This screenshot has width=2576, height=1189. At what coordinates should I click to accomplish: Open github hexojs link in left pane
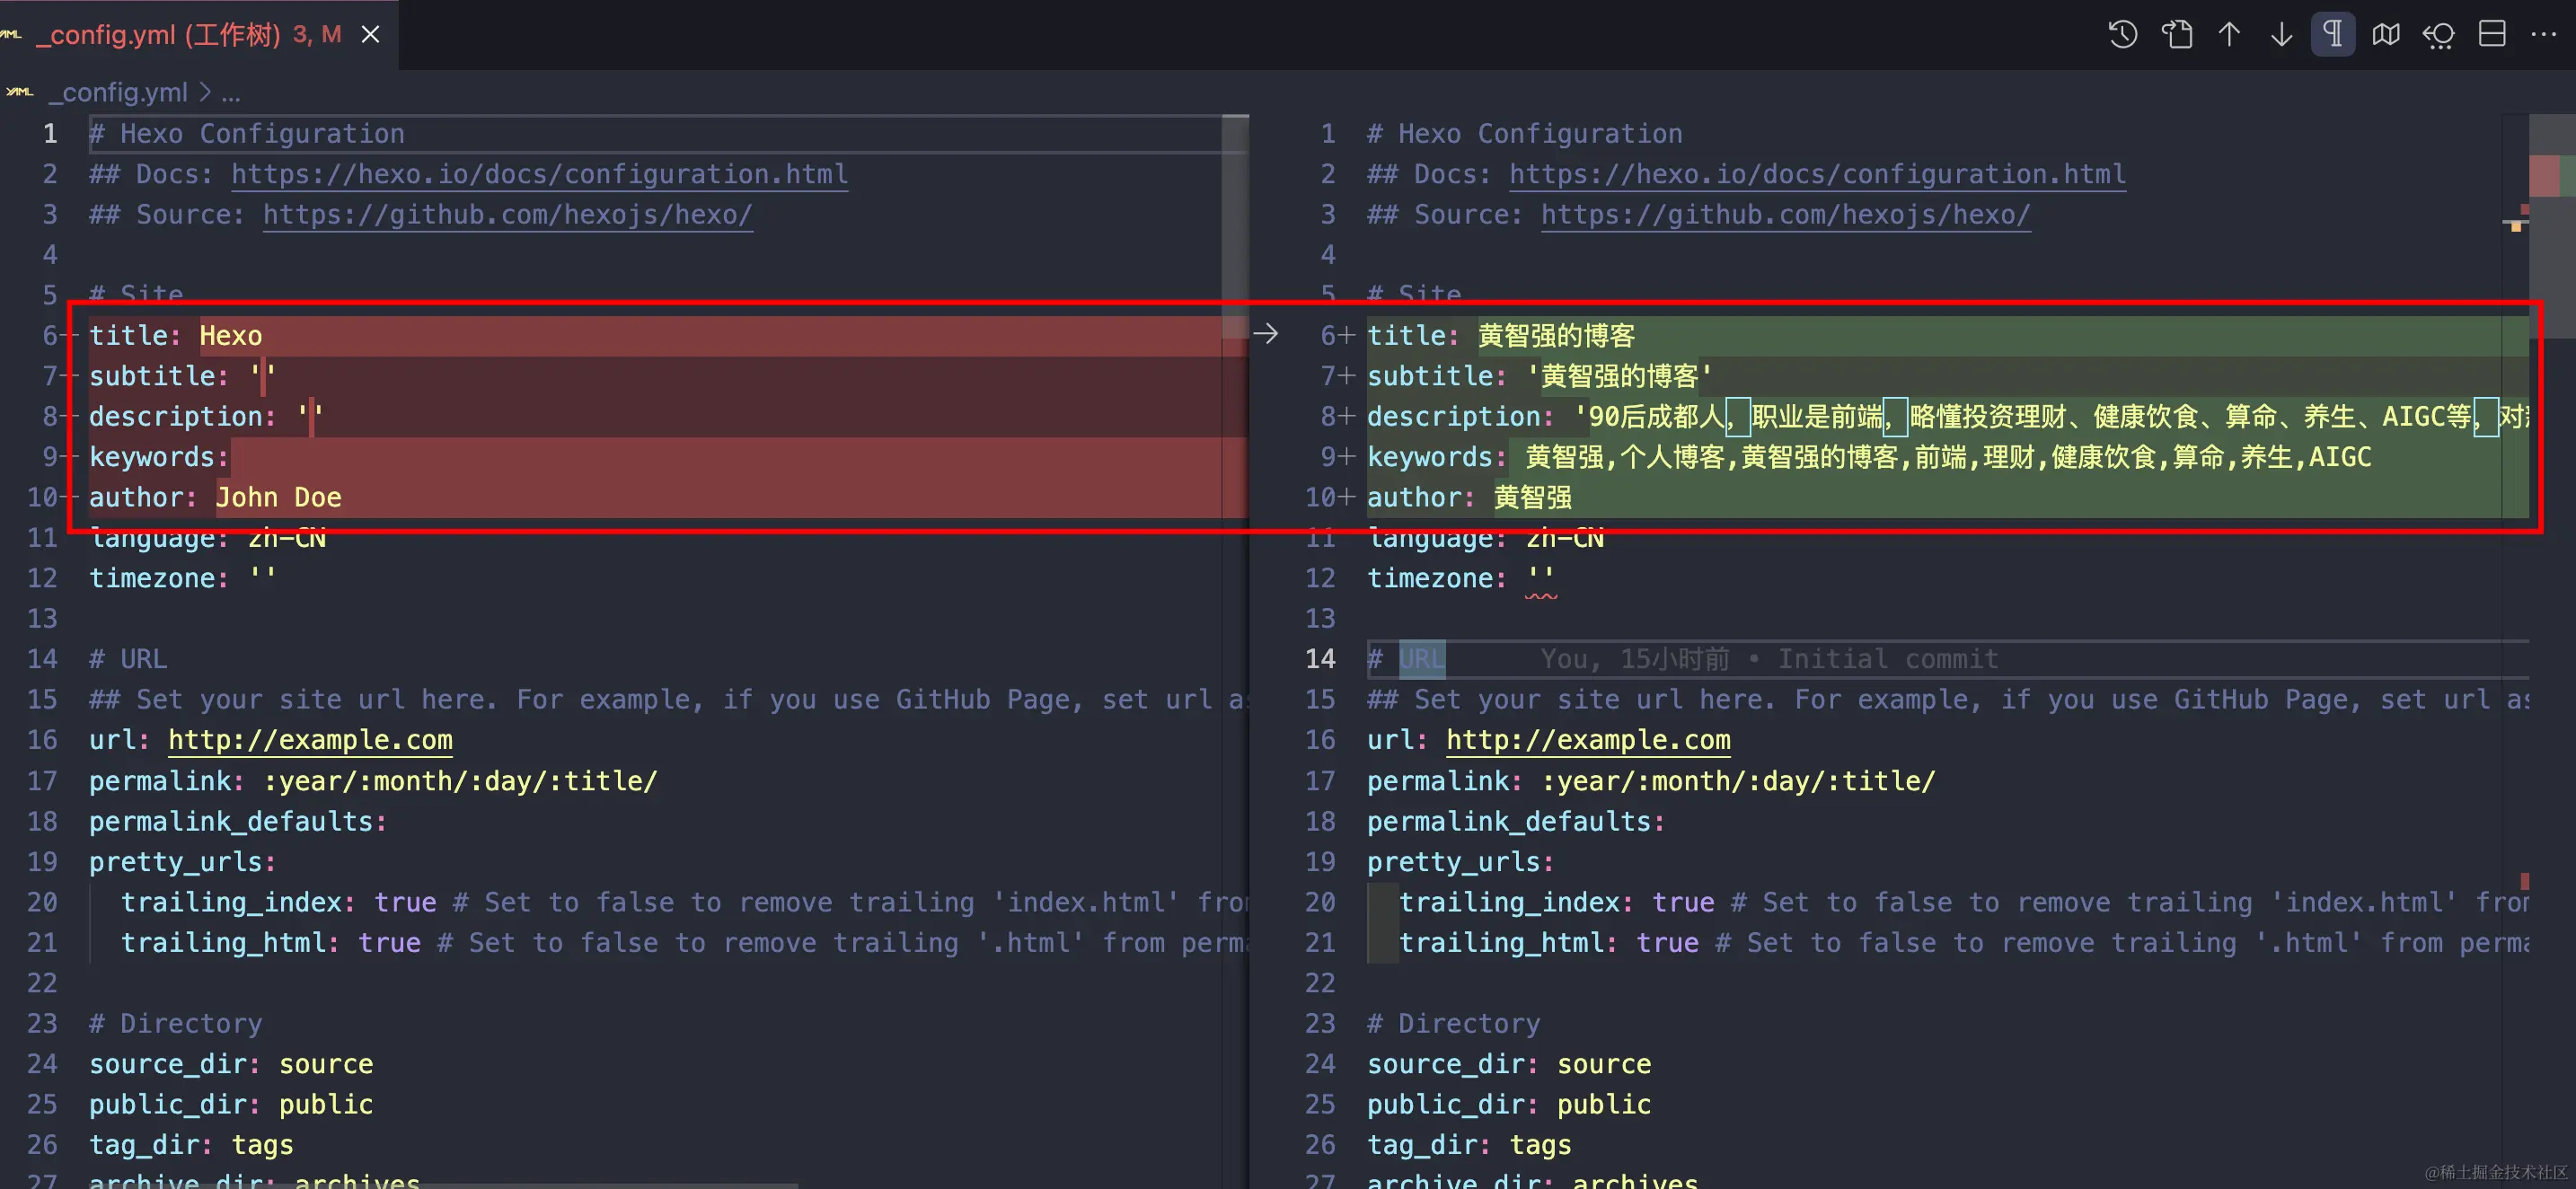click(x=507, y=215)
